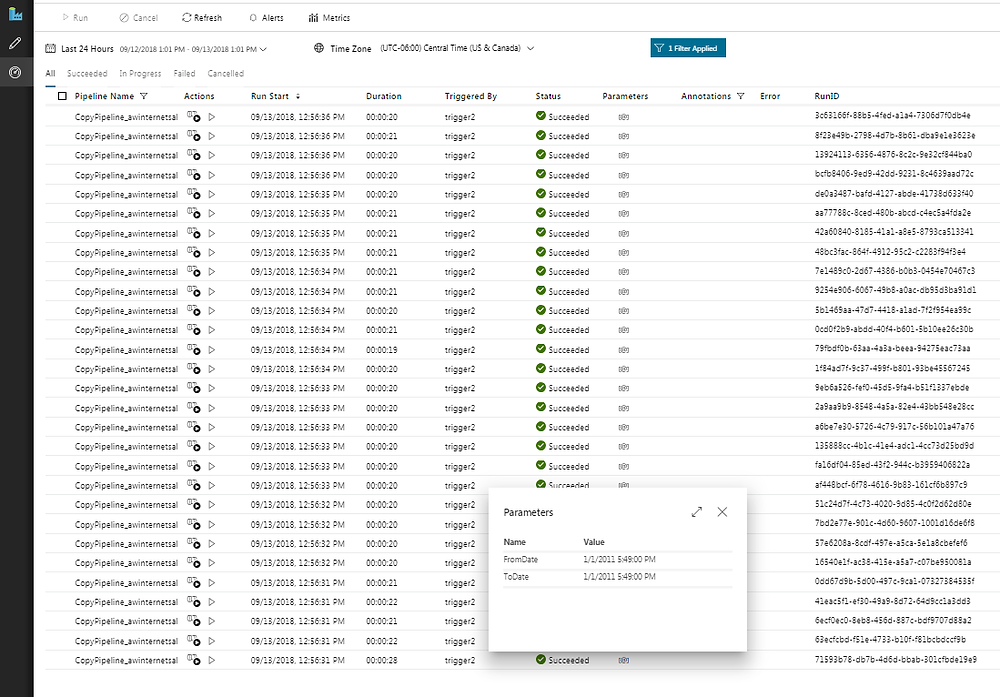Refresh the pipeline runs list
1000x697 pixels.
(x=202, y=18)
